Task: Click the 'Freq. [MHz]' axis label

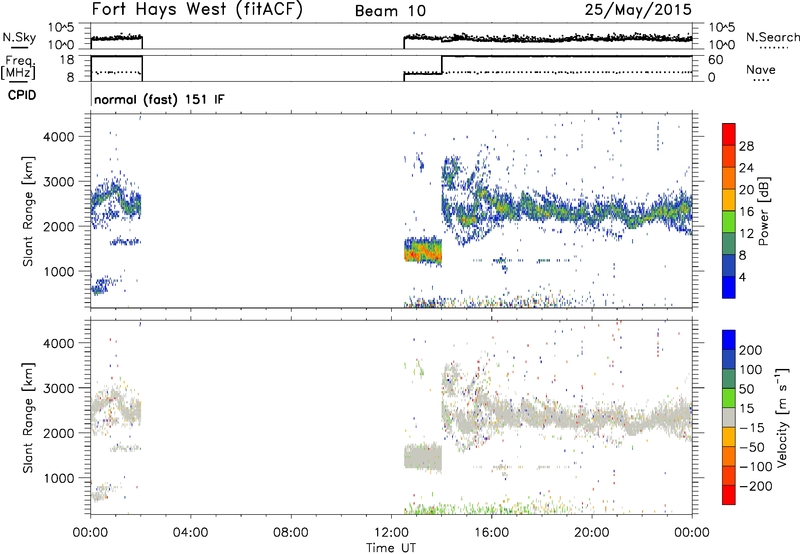Action: tap(19, 68)
